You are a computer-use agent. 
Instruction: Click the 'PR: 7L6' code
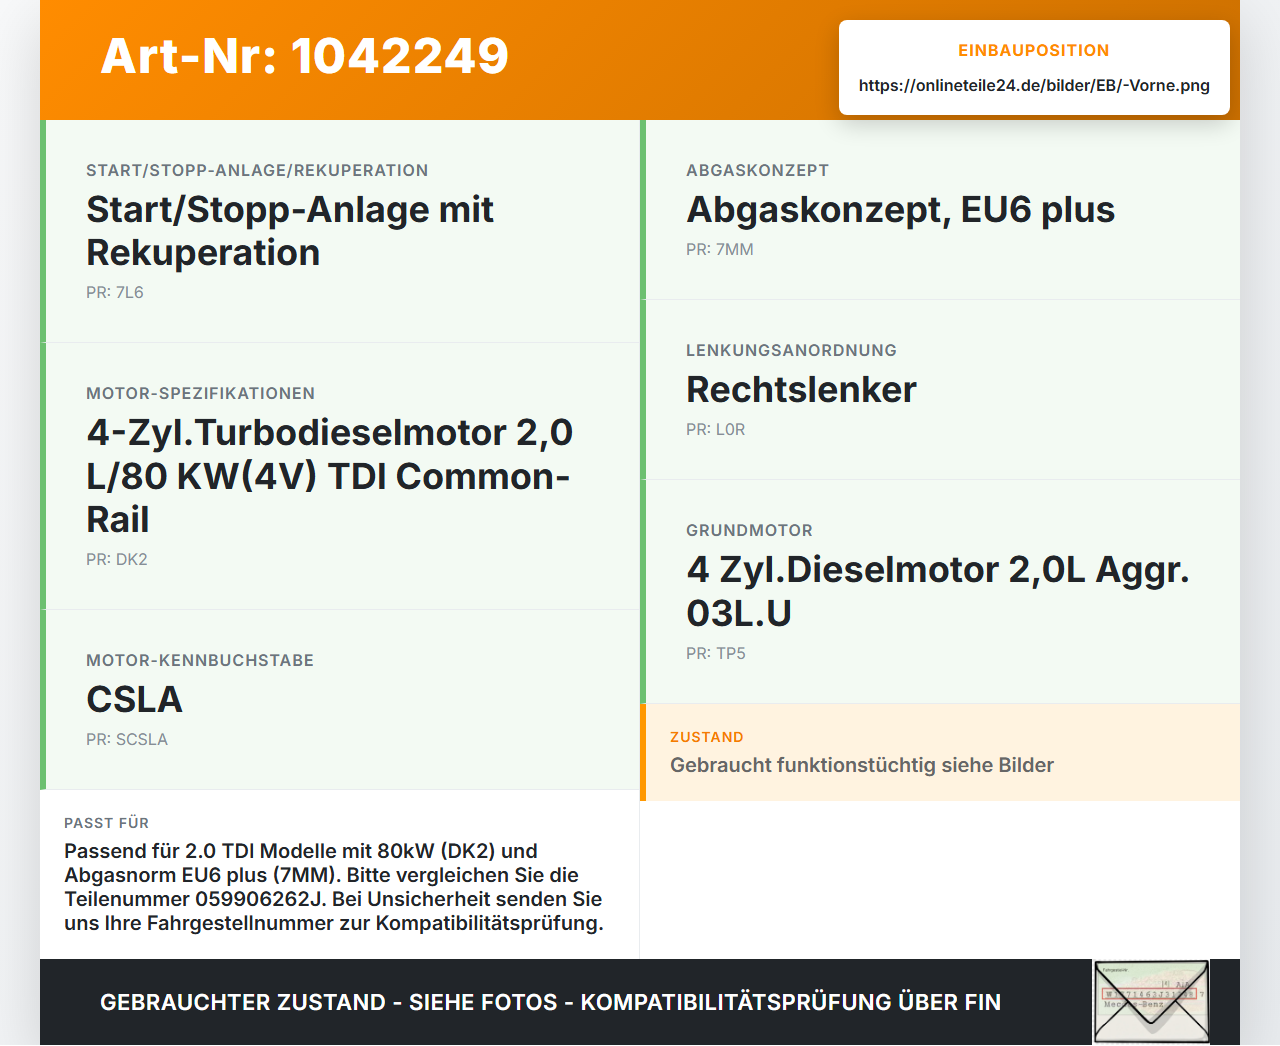pyautogui.click(x=115, y=293)
